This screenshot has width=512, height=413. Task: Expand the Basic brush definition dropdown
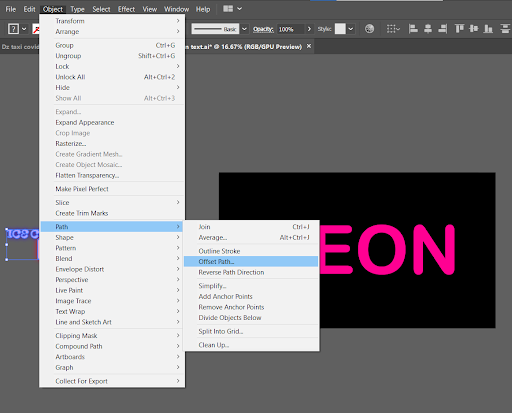click(244, 29)
